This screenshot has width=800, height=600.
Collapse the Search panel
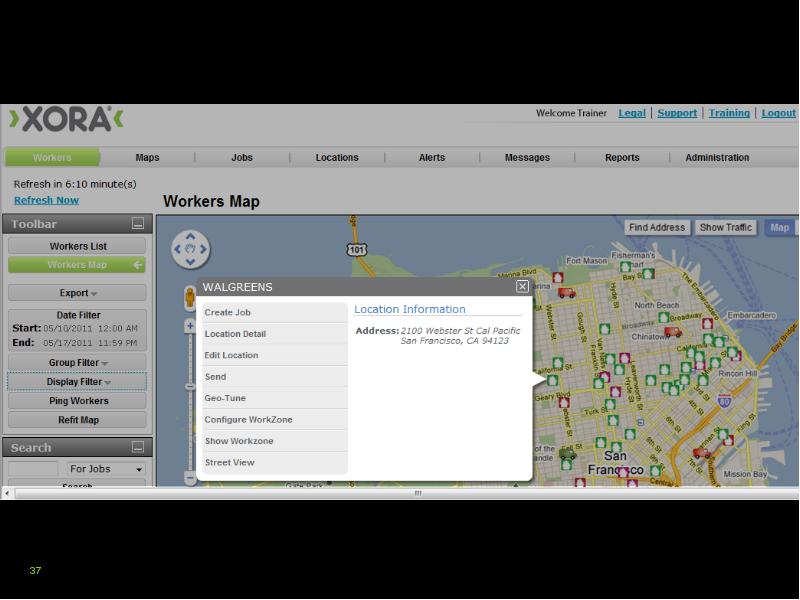coord(138,447)
